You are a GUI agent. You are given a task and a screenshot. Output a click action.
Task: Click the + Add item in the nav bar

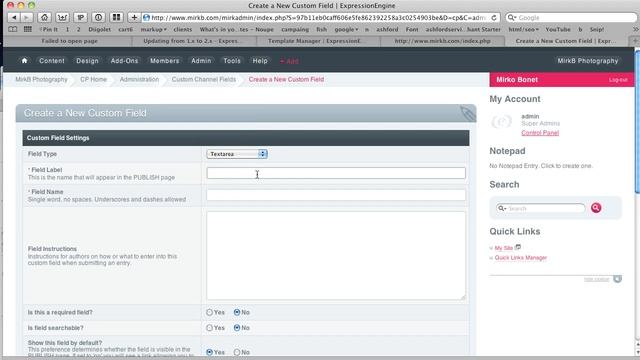(289, 61)
